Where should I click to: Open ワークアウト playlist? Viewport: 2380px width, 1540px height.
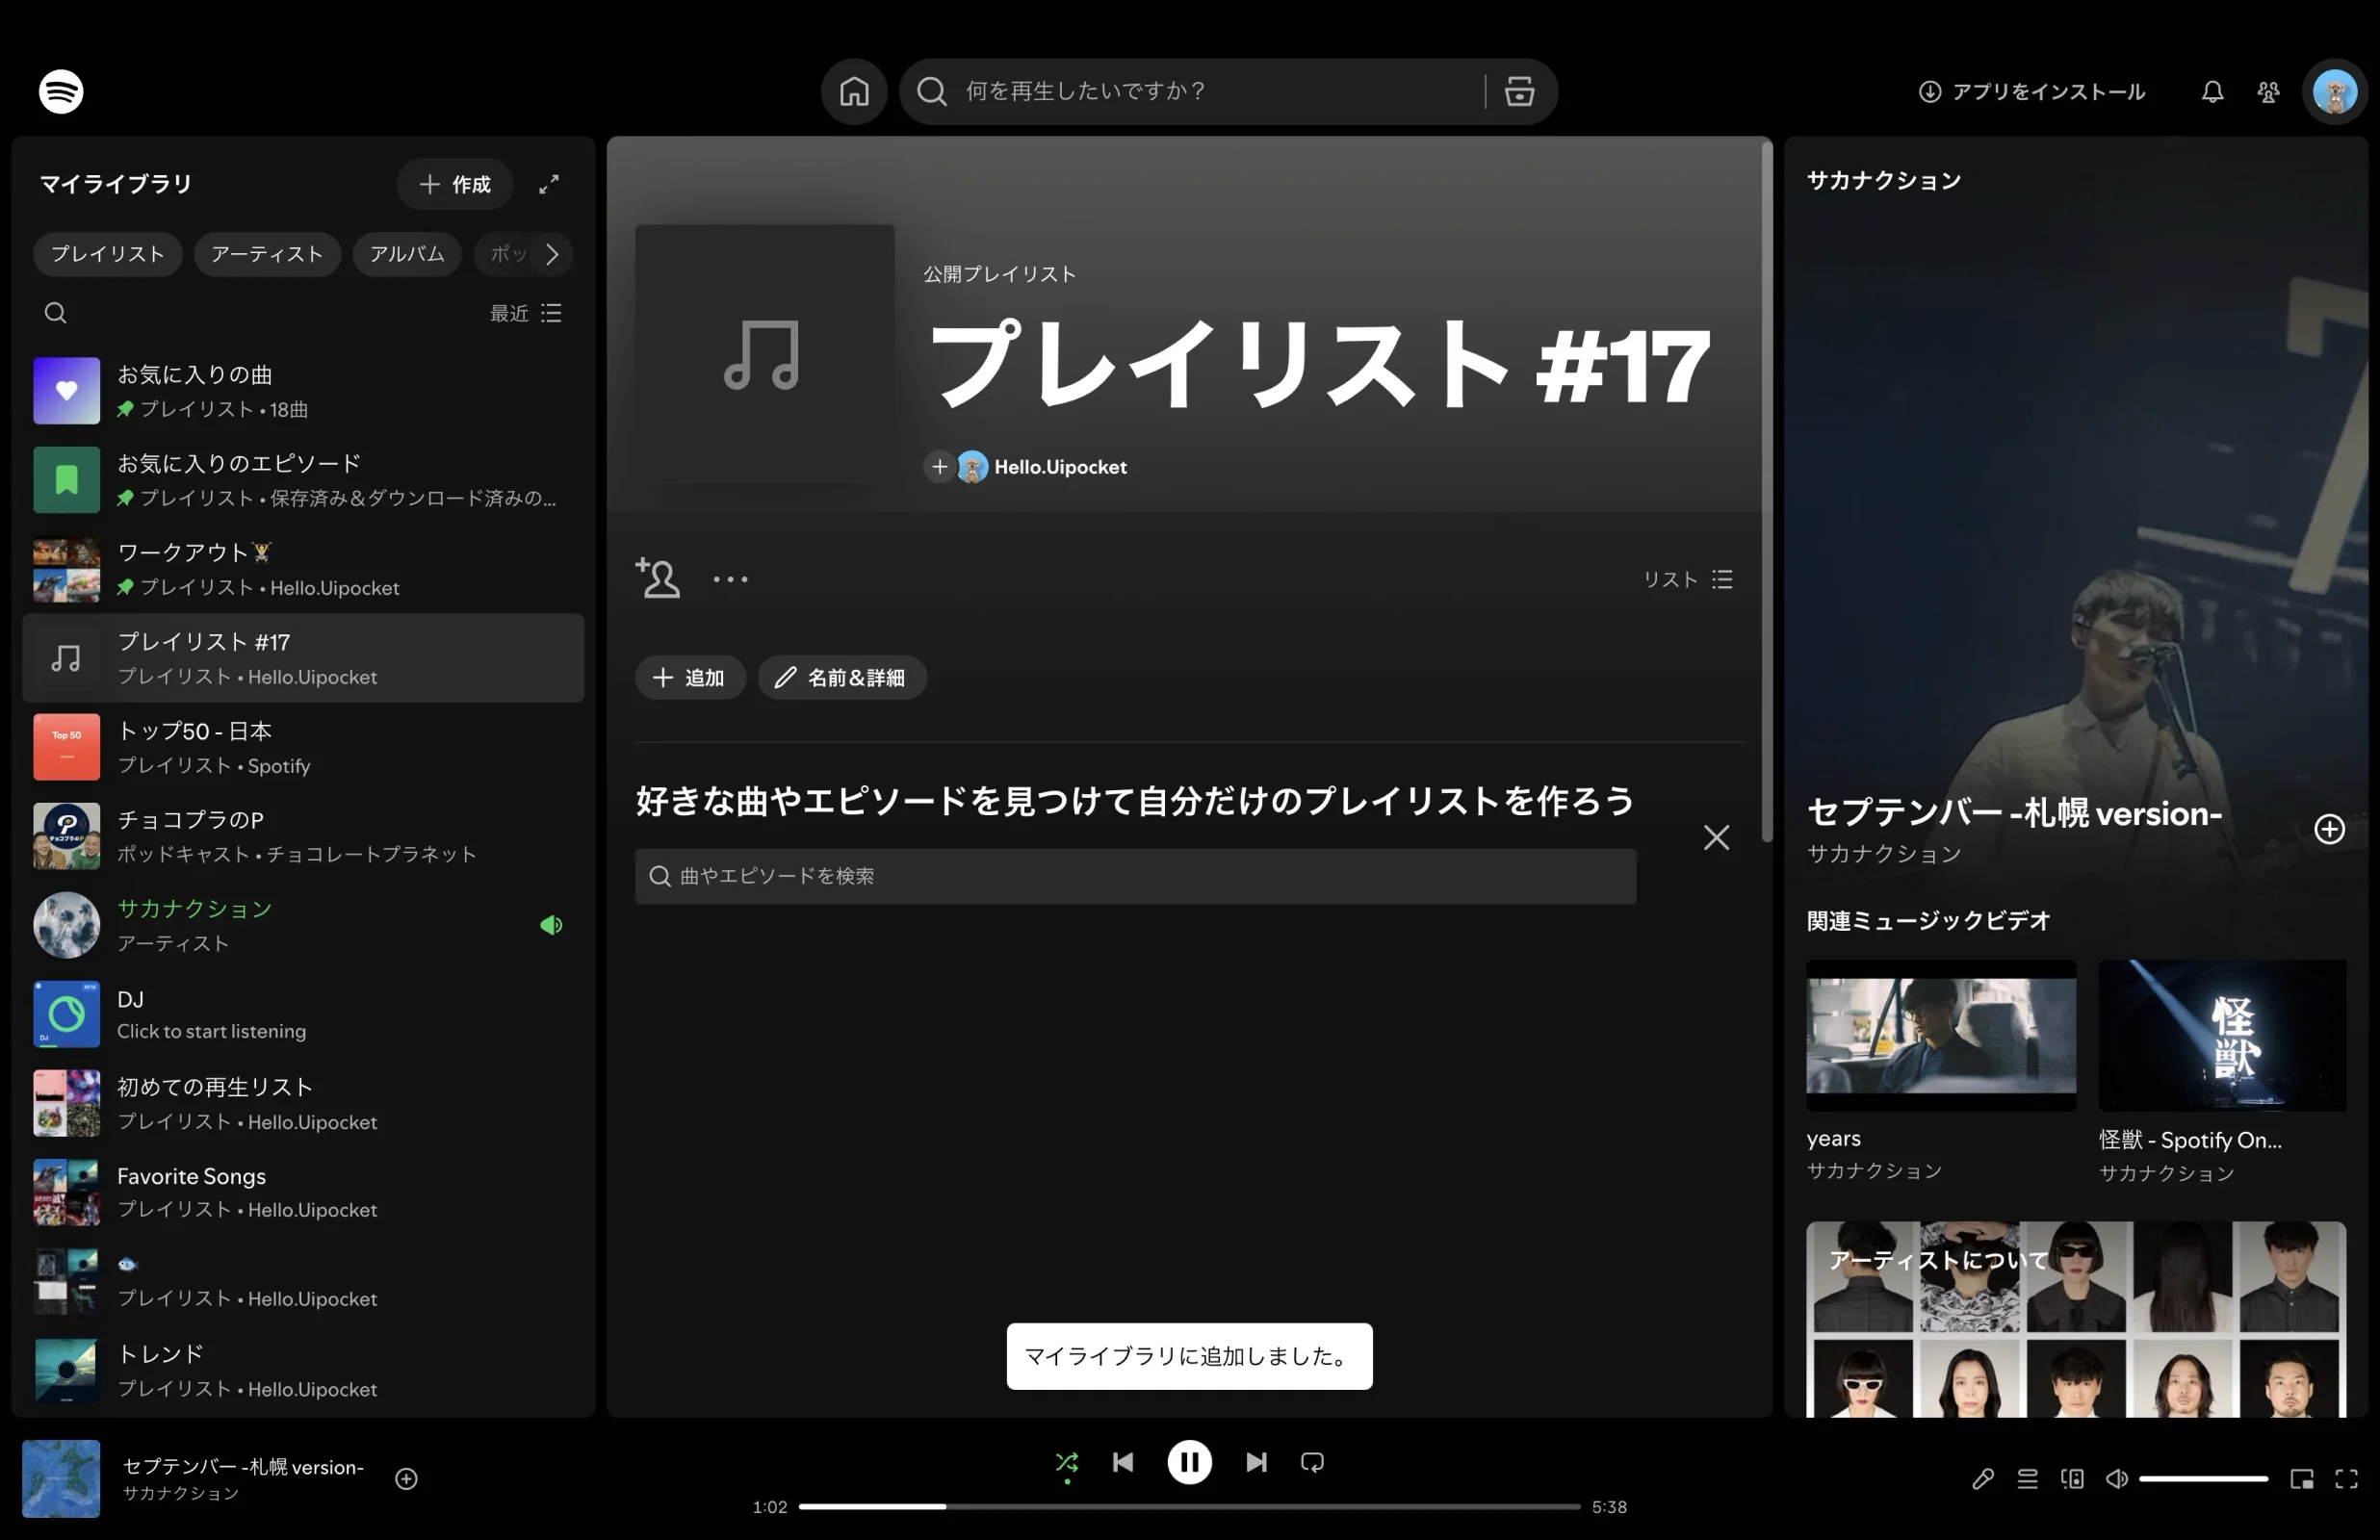coord(303,569)
